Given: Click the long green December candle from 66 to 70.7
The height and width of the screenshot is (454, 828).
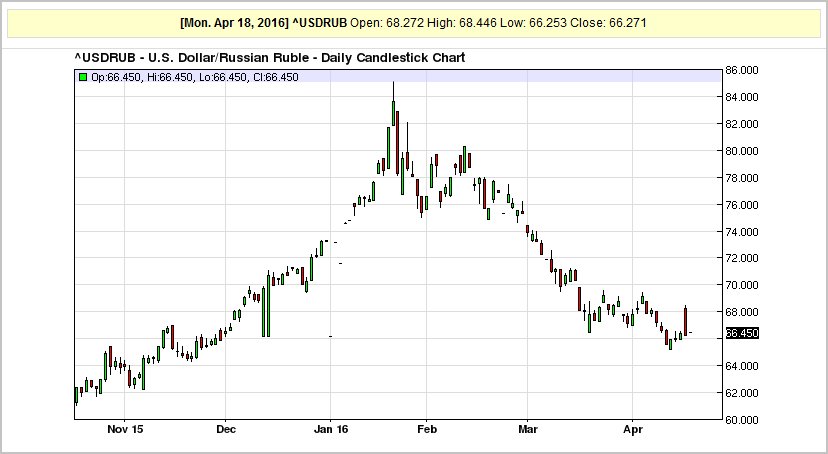Looking at the screenshot, I should [268, 305].
